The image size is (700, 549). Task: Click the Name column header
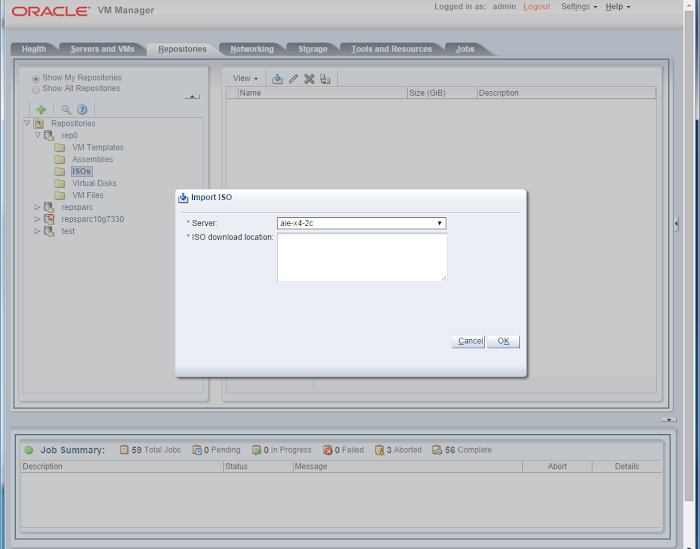(322, 93)
